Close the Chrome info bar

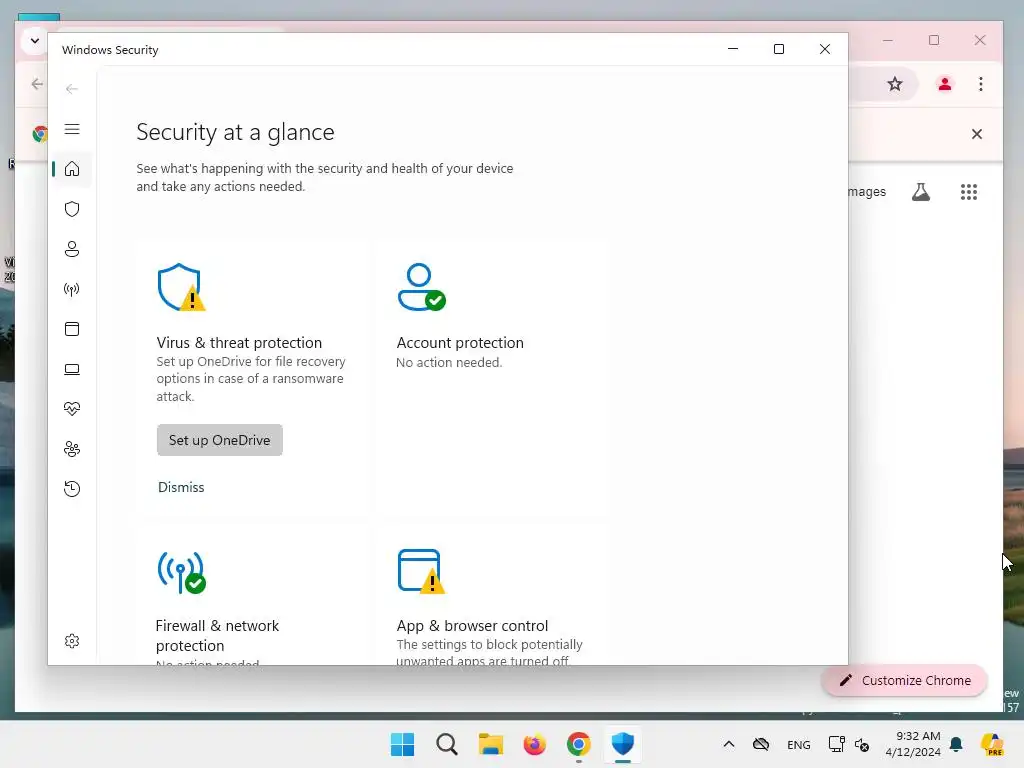(x=976, y=134)
